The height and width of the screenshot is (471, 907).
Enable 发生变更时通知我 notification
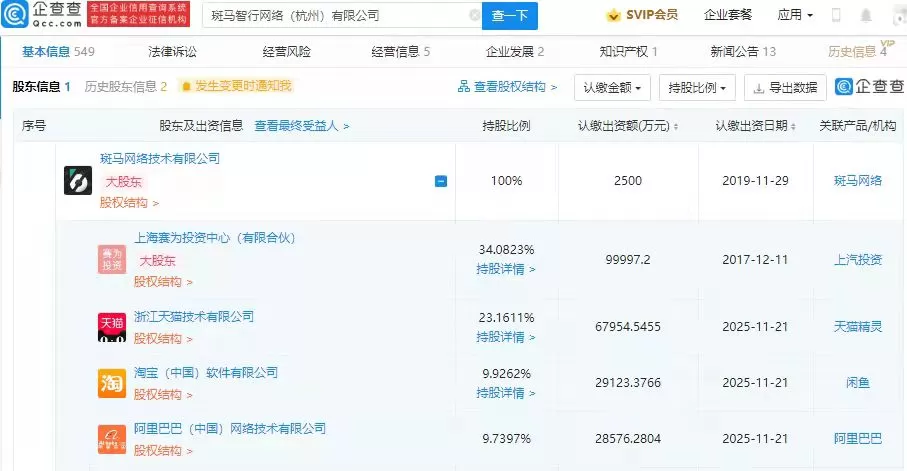point(236,87)
